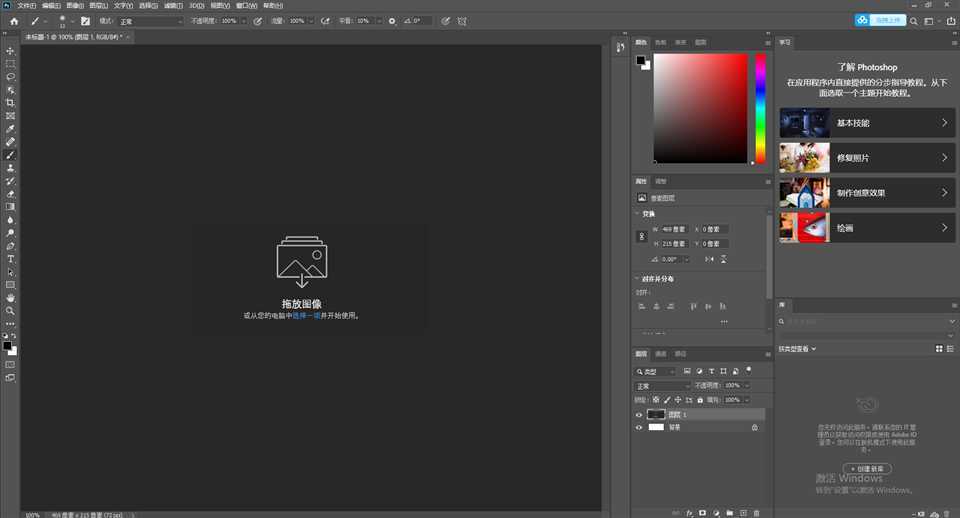This screenshot has width=960, height=518.
Task: Select the Layer 1 thumbnail
Action: coord(656,415)
